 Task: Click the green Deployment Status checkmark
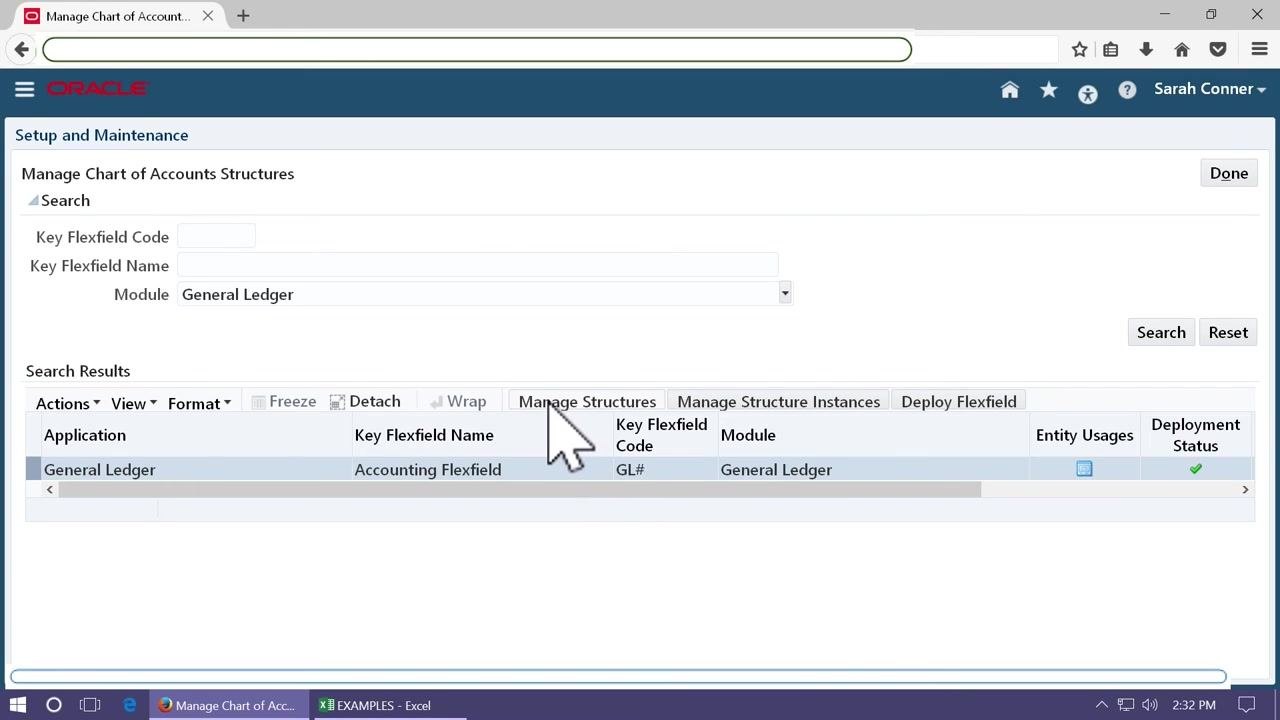[1195, 469]
